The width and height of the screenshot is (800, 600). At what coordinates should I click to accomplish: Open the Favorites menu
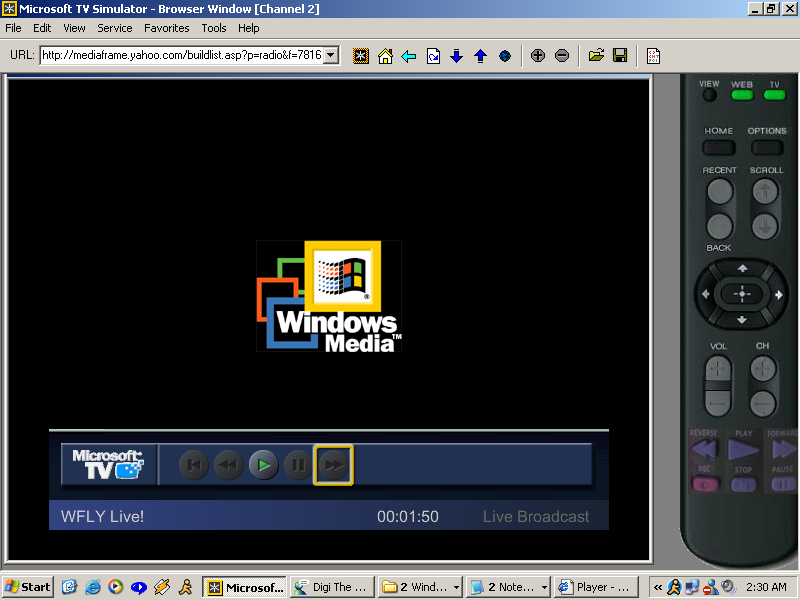coord(166,28)
